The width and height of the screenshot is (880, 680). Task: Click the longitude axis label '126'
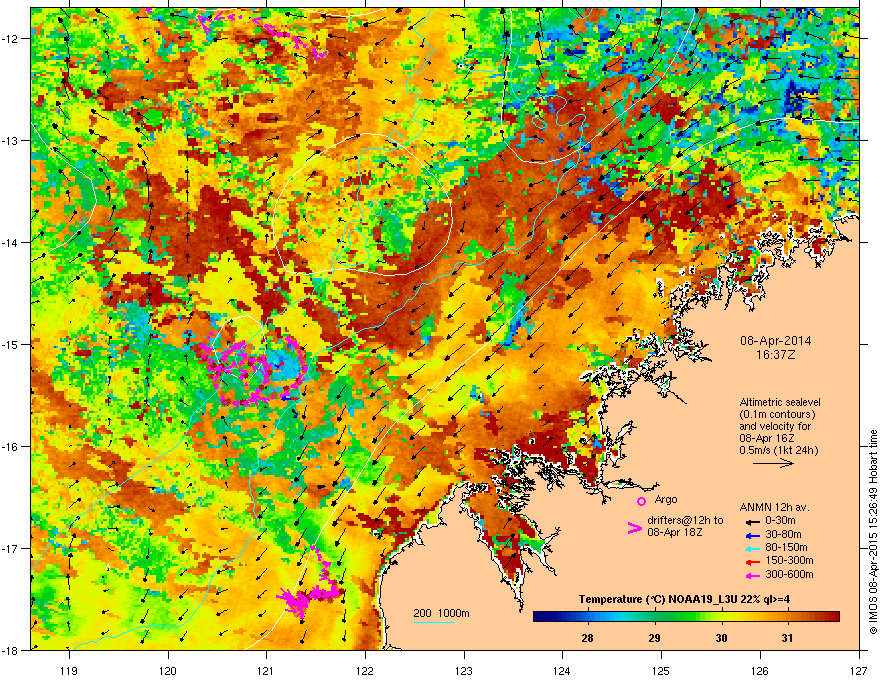760,670
